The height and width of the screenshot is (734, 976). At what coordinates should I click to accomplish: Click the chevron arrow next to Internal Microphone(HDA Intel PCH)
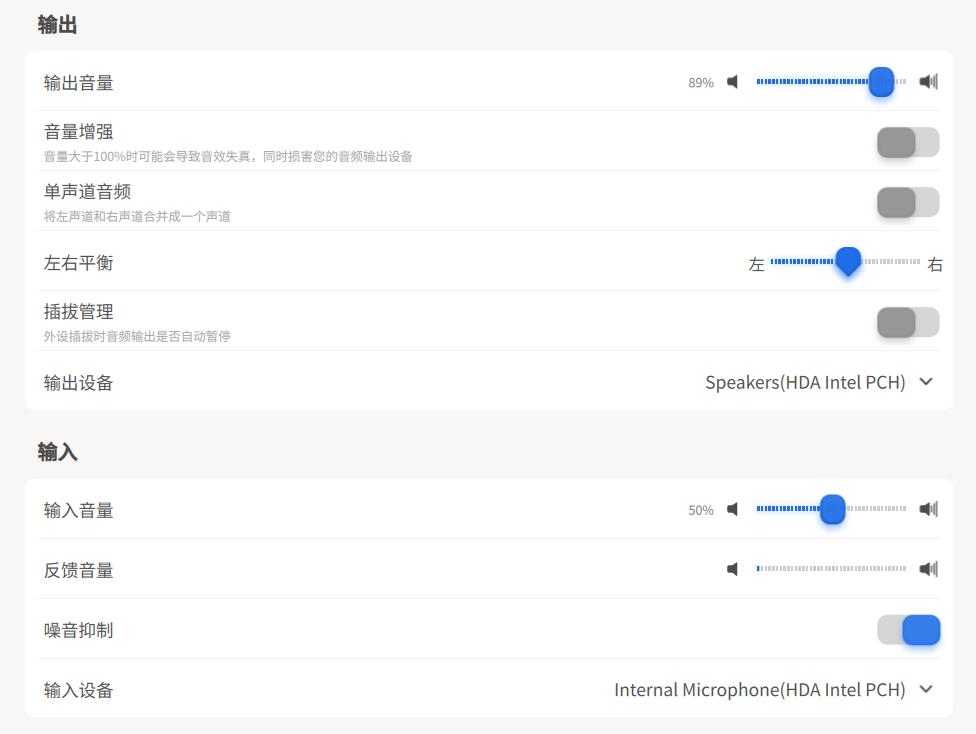926,689
